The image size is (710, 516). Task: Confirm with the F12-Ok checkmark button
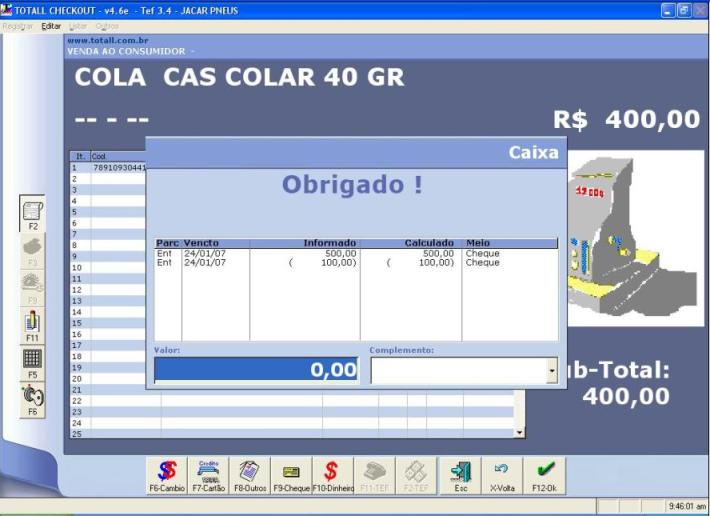[544, 476]
